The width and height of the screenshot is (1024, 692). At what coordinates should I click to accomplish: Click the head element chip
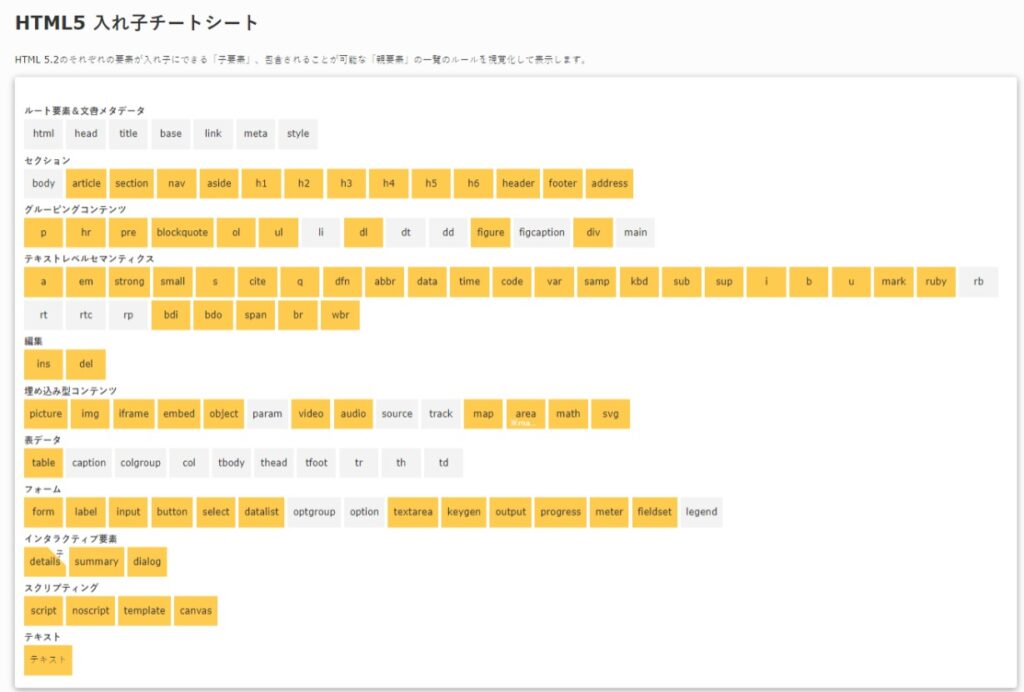click(85, 133)
